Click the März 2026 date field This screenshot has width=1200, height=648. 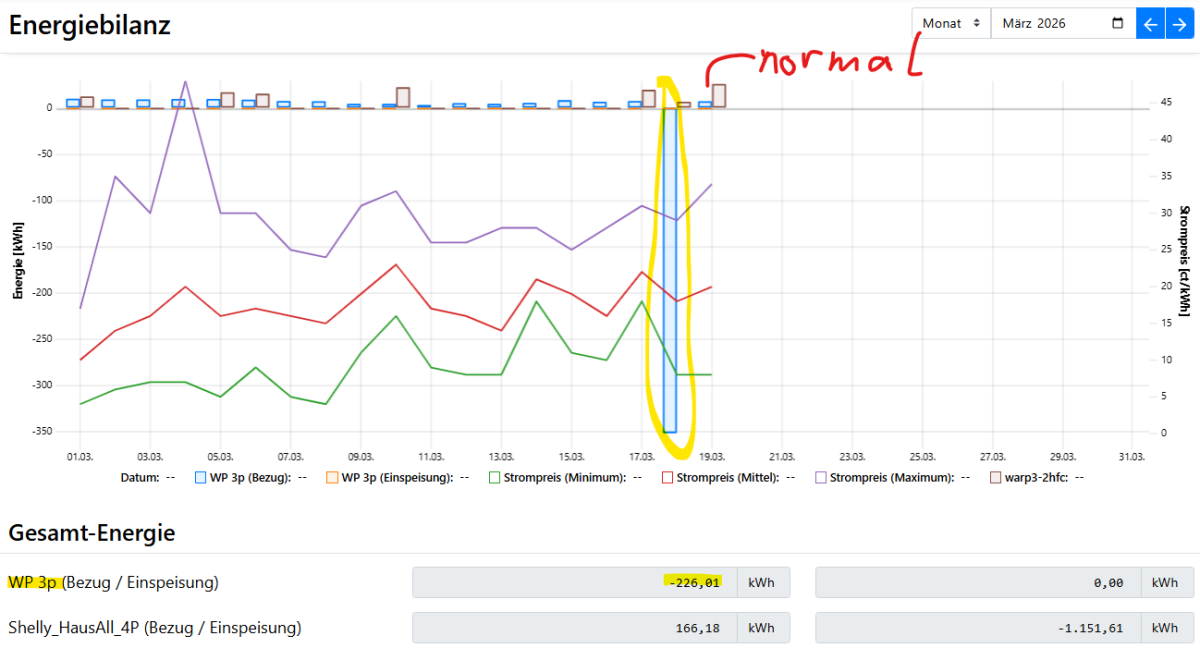(1050, 24)
